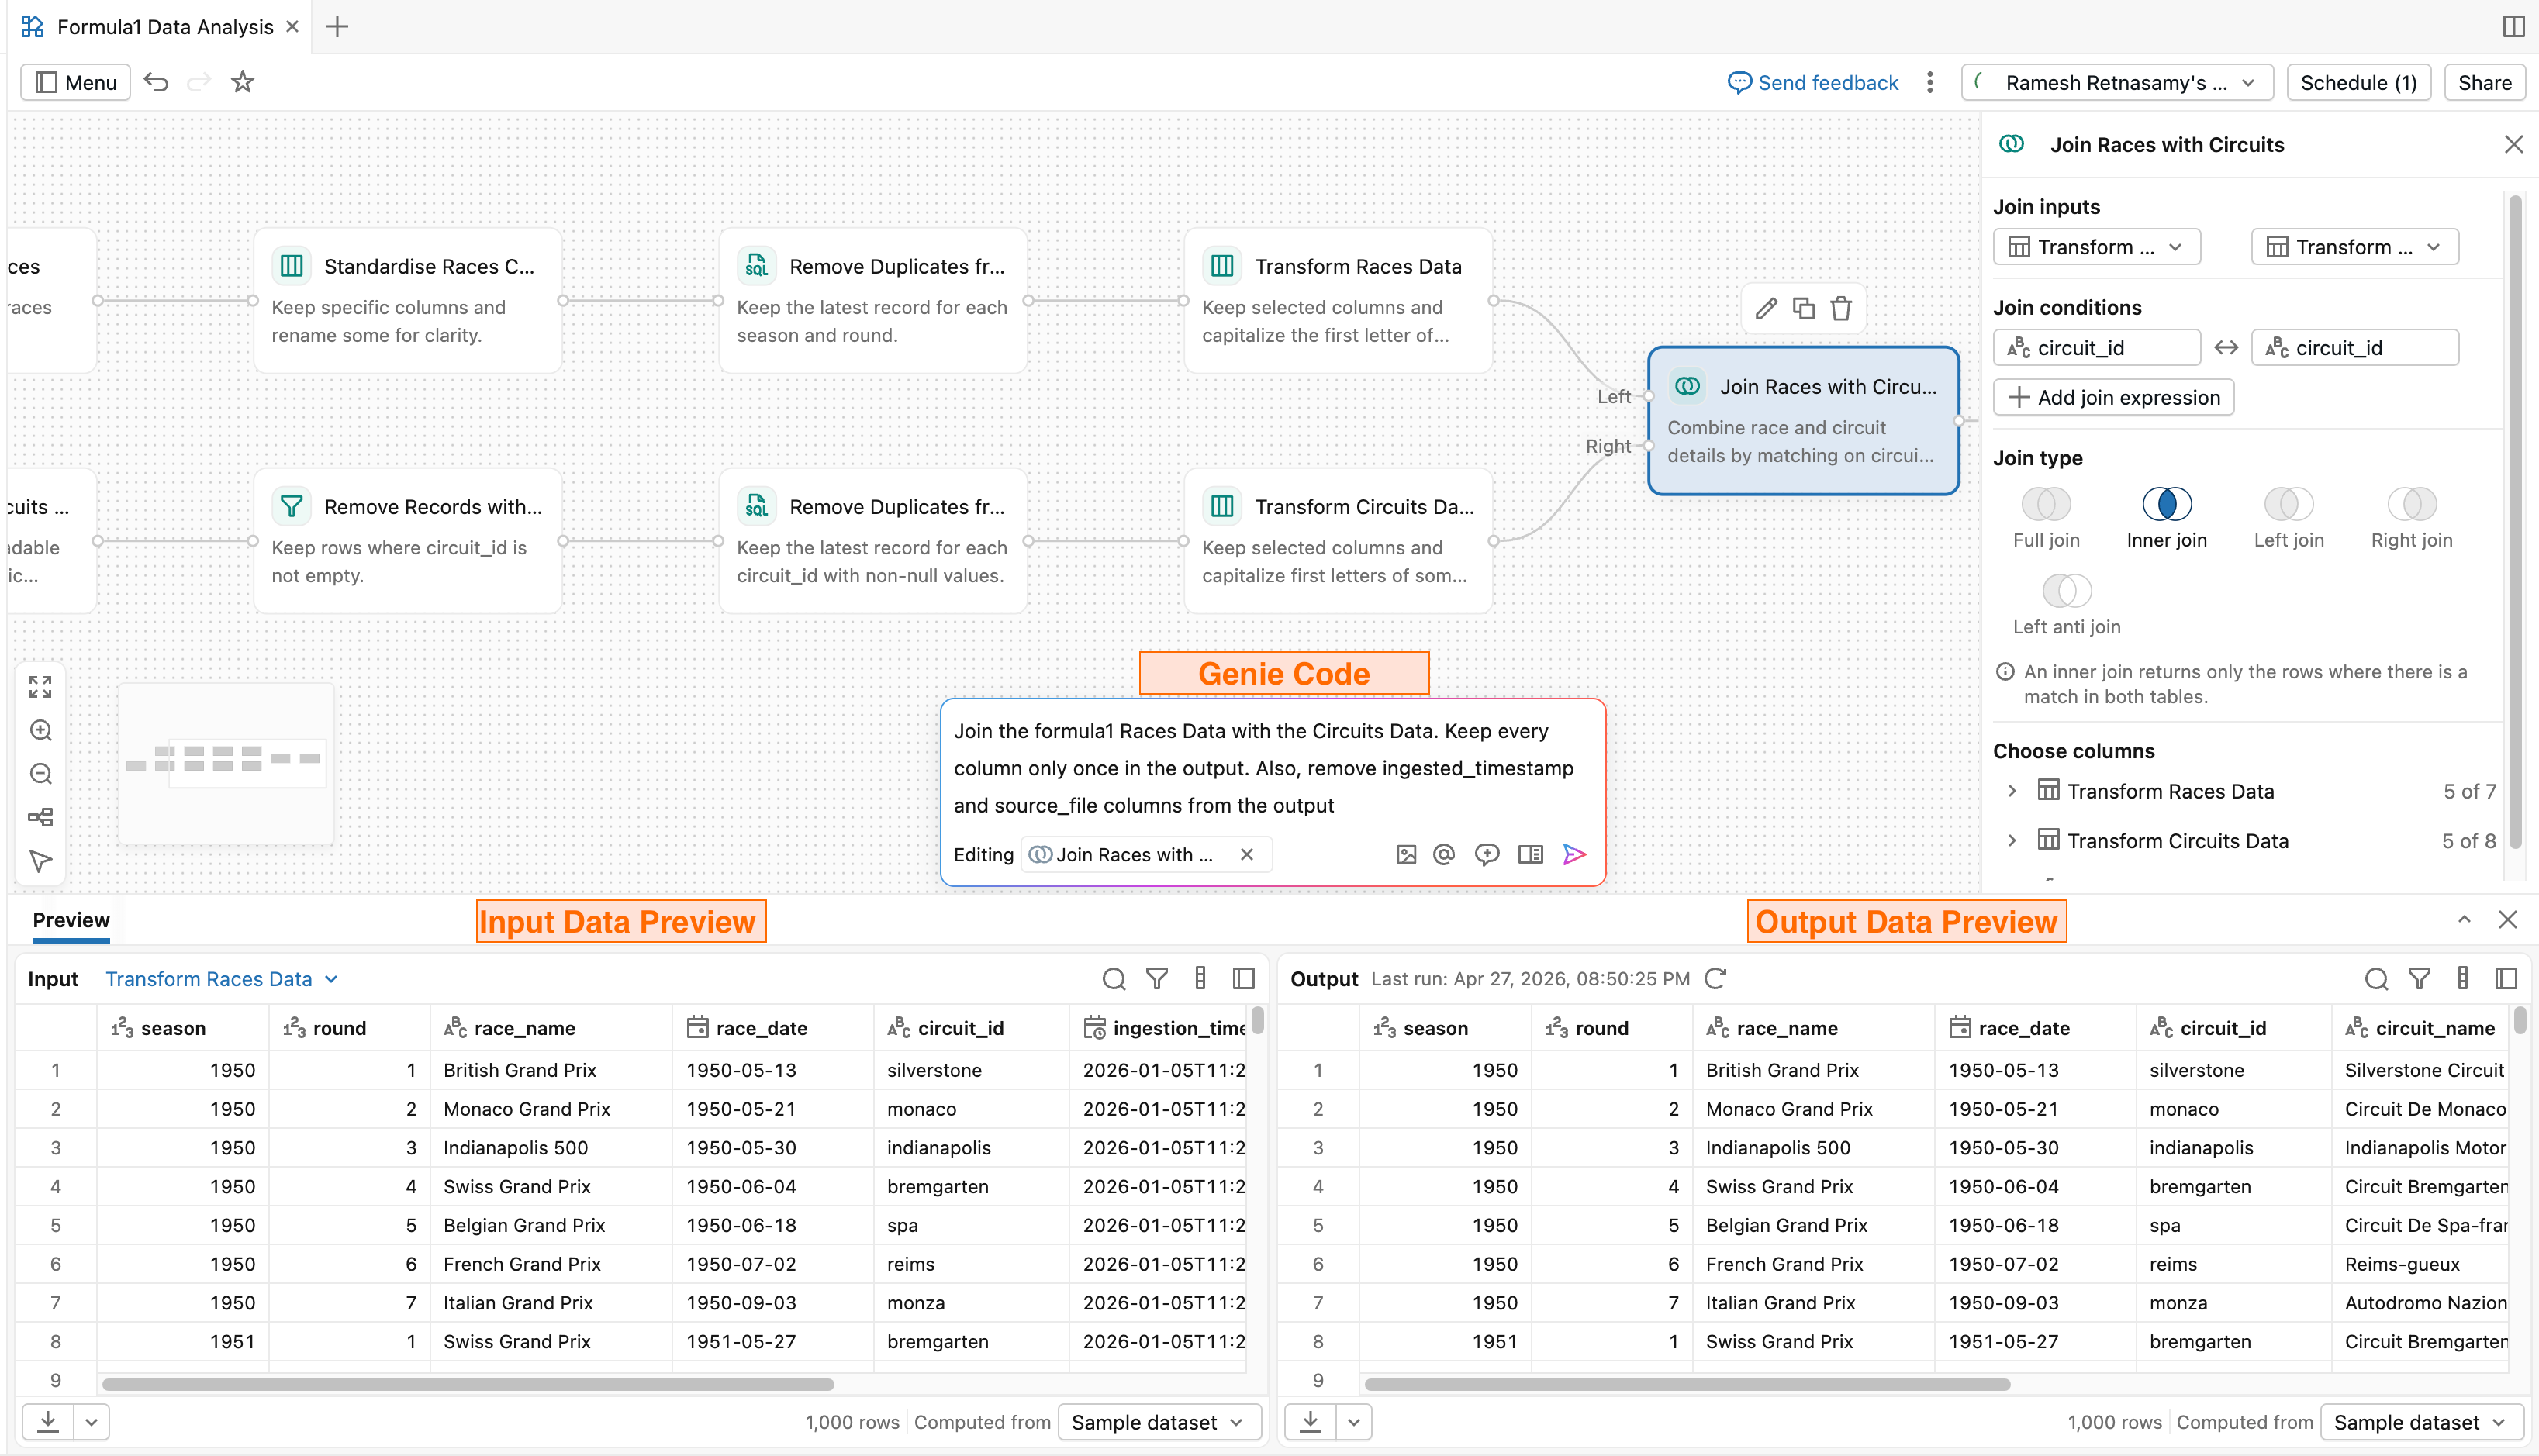Click Send feedback link
This screenshot has height=1456, width=2539.
tap(1812, 82)
